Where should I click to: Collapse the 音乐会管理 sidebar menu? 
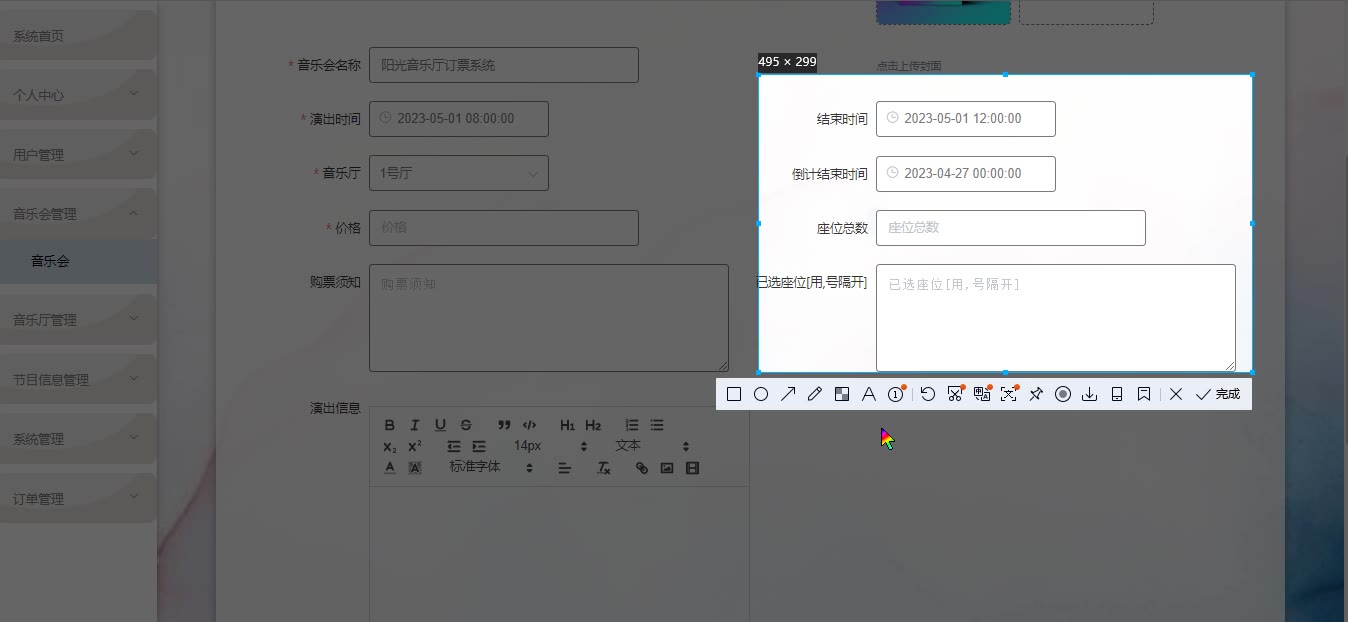coord(78,214)
